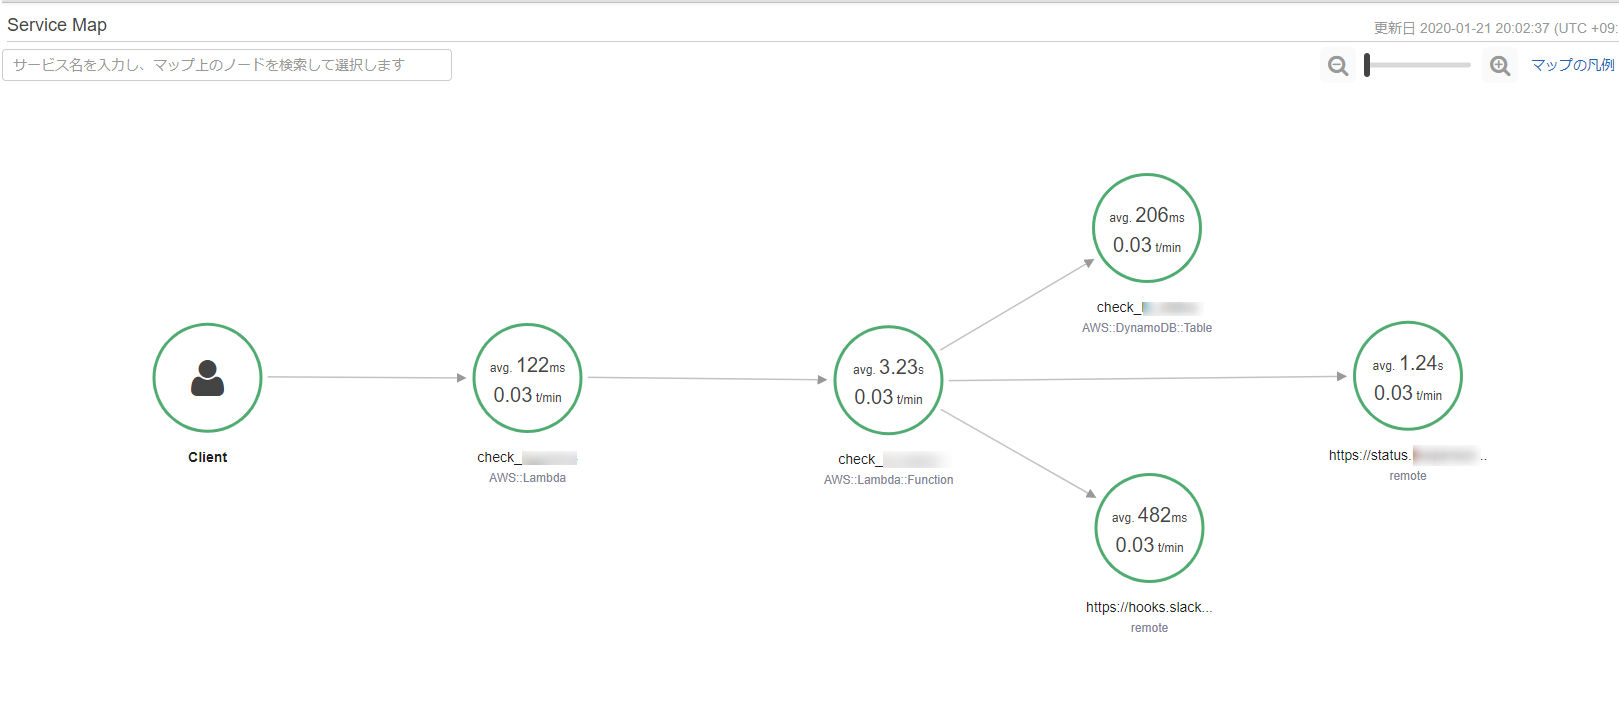Select the node circle showing avg. 122ms

[x=527, y=378]
